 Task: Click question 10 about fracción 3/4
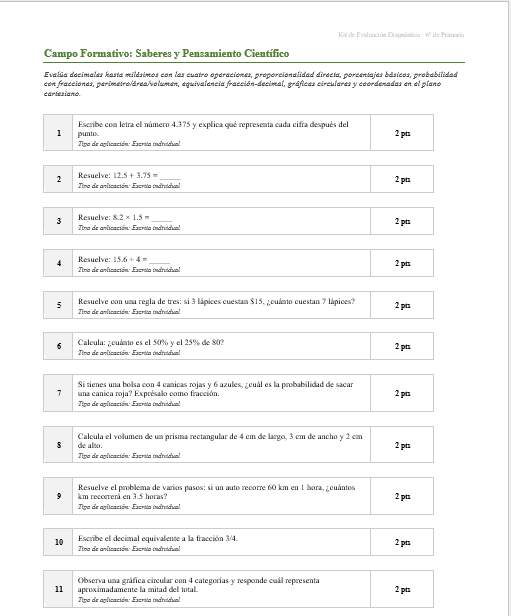pyautogui.click(x=158, y=539)
